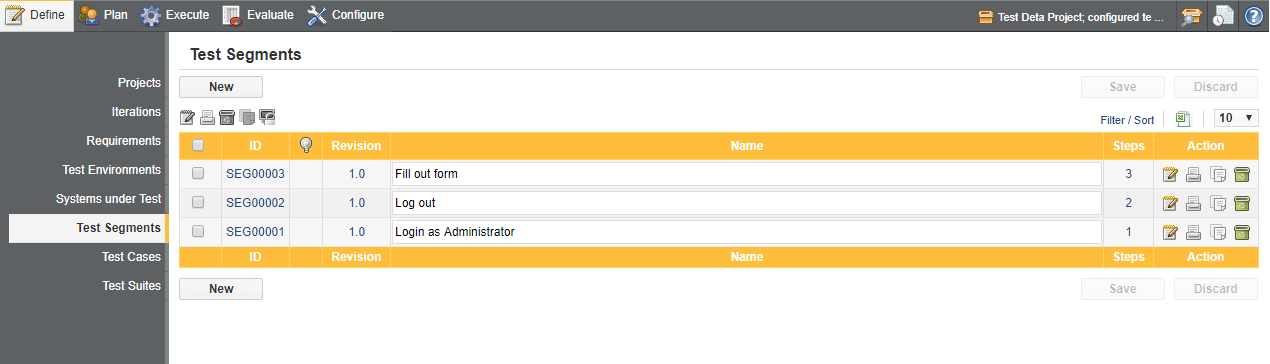The image size is (1270, 364).
Task: Go to Test Cases in sidebar
Action: [131, 257]
